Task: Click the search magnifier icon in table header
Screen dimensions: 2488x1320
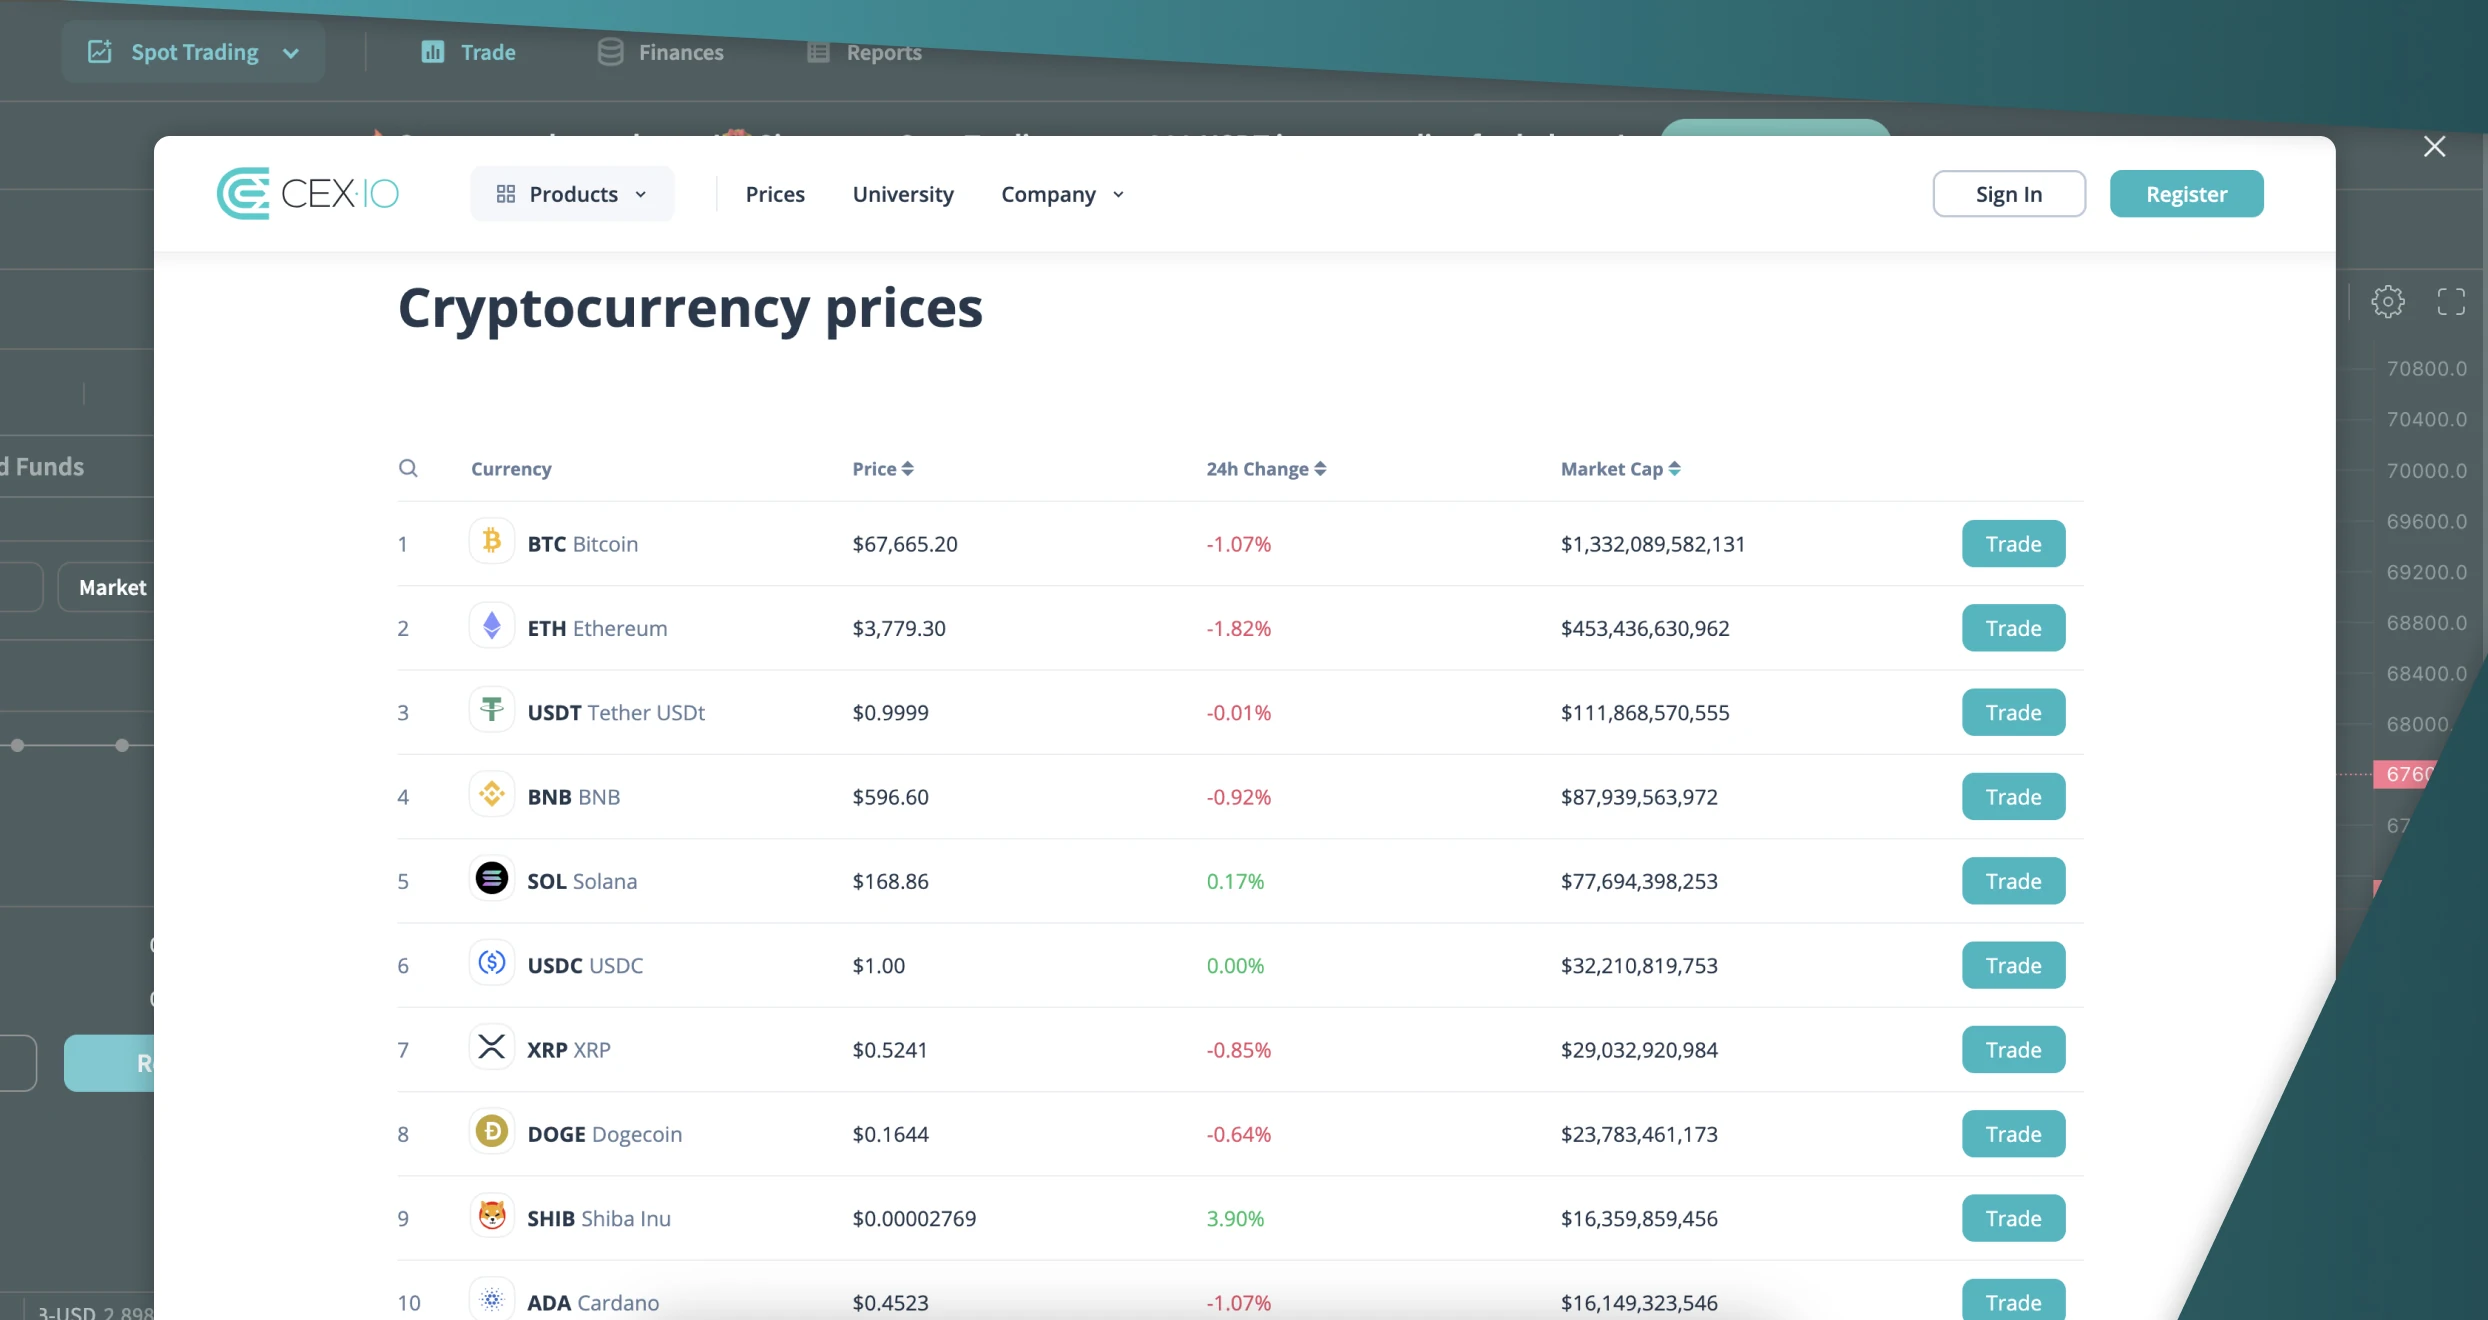Action: point(408,468)
